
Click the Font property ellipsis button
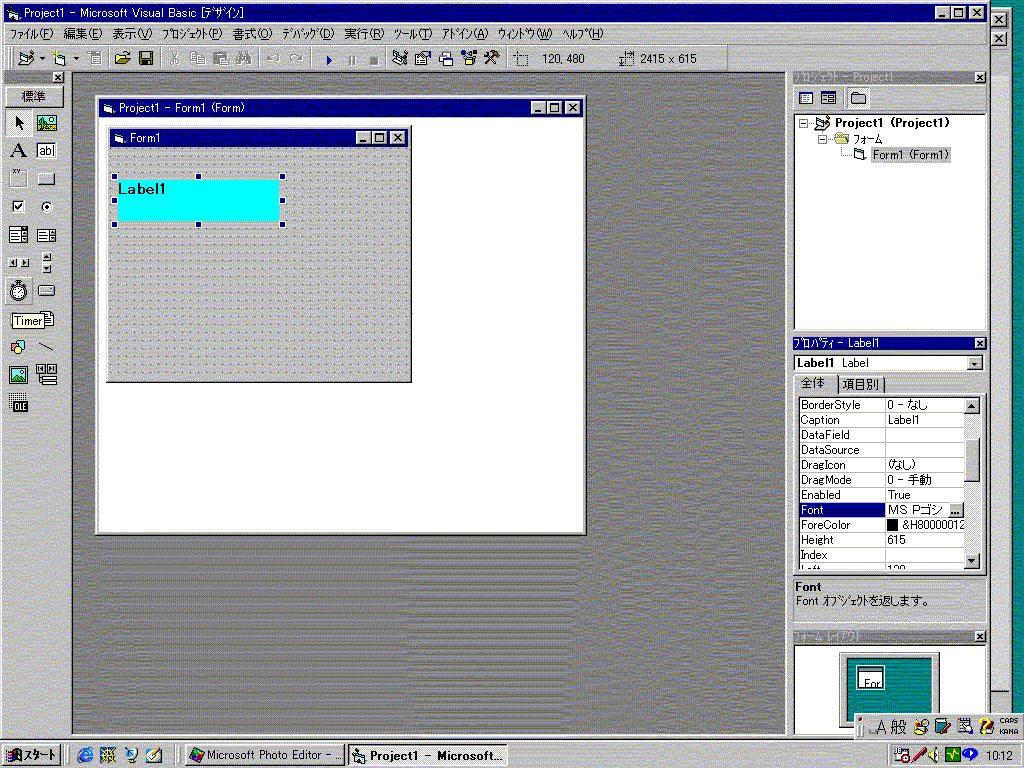point(955,510)
